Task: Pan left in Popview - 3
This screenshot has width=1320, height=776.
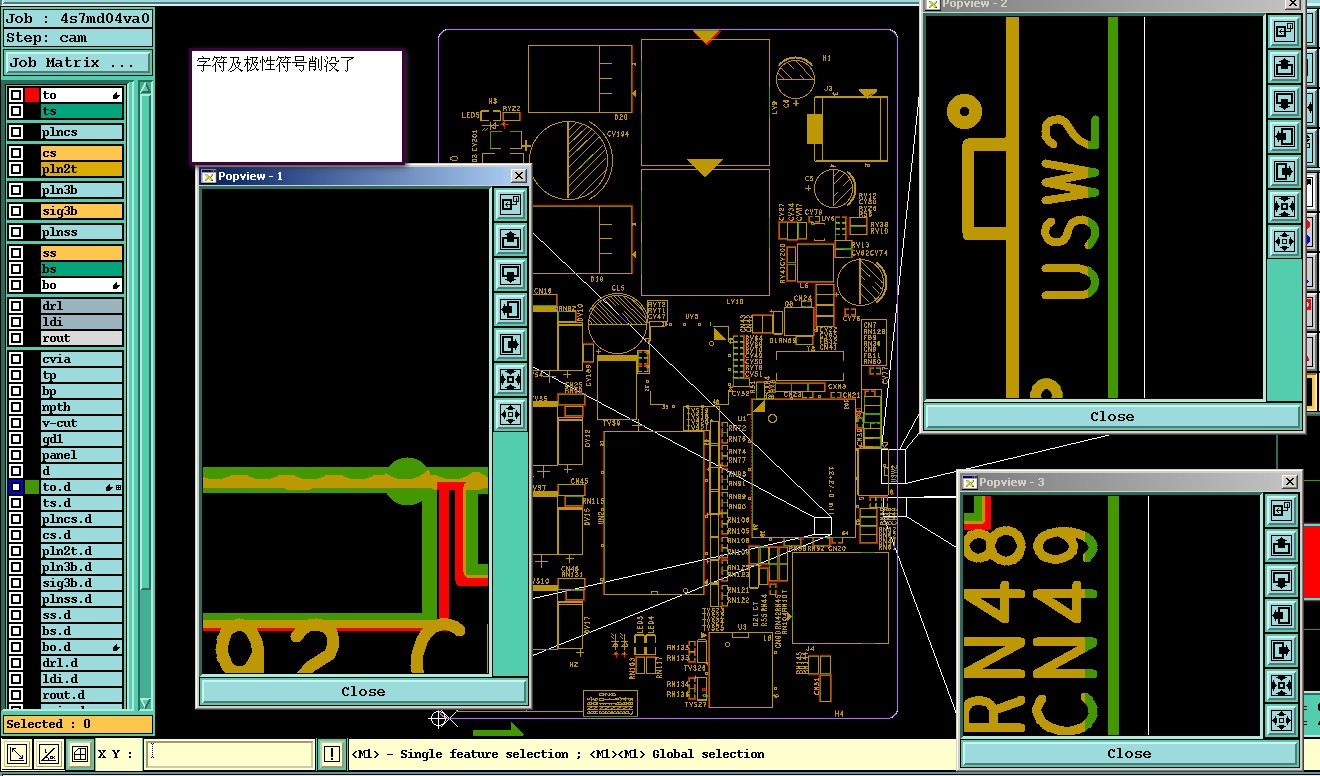Action: [1282, 616]
